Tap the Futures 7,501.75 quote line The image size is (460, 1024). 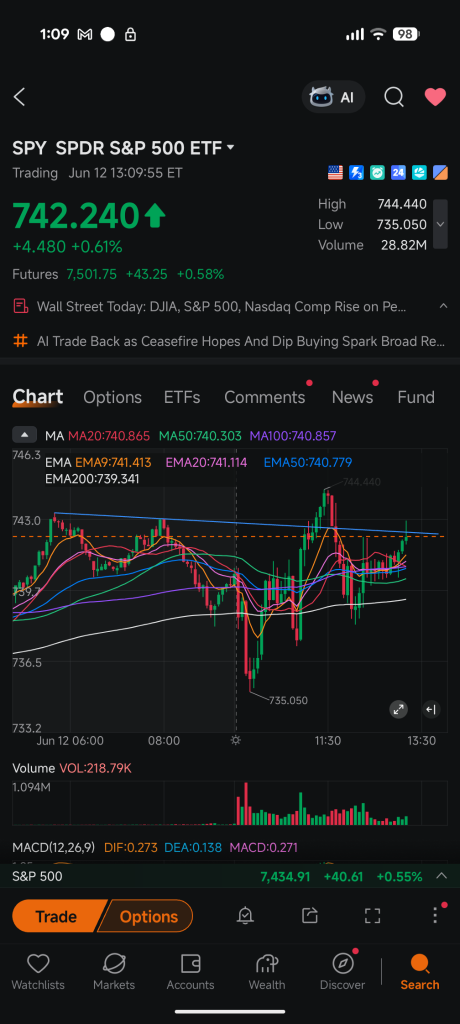click(x=118, y=274)
